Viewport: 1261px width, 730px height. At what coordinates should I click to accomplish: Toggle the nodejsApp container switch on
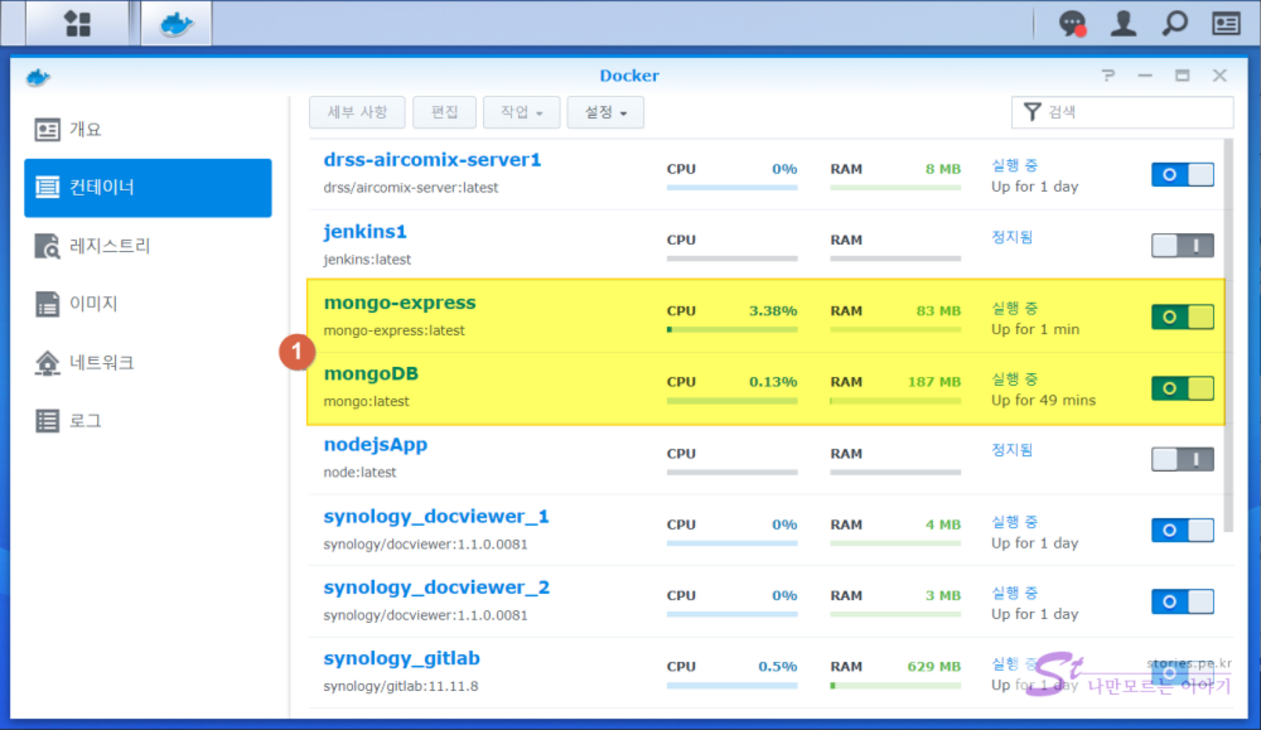pyautogui.click(x=1182, y=459)
